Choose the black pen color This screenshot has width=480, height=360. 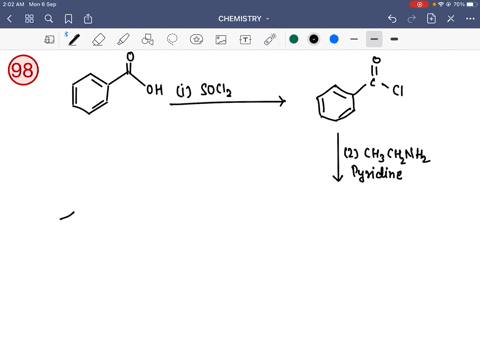click(x=314, y=39)
